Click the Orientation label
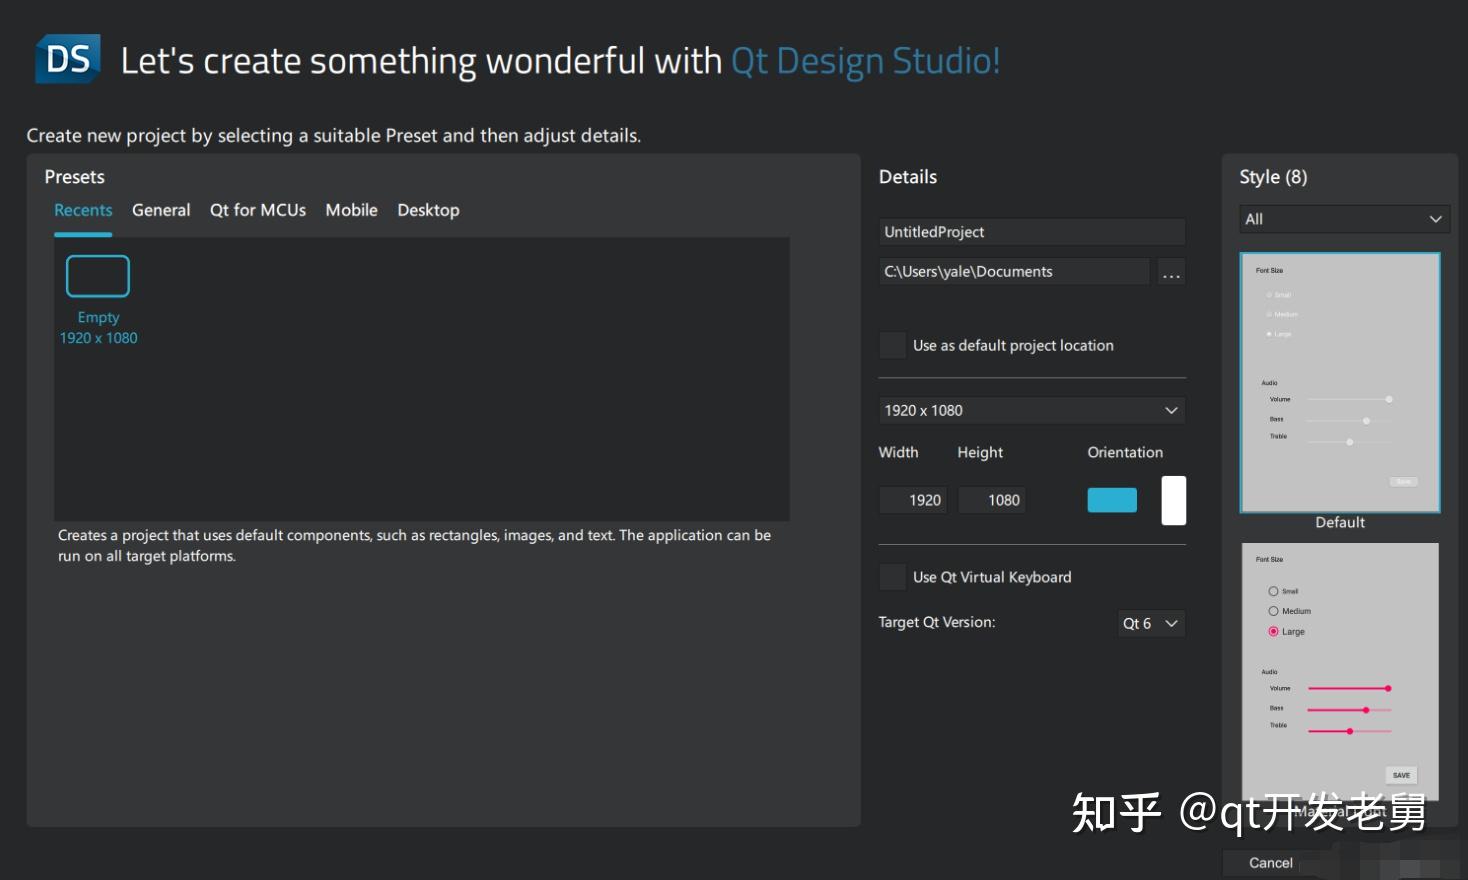Image resolution: width=1468 pixels, height=880 pixels. pos(1125,453)
